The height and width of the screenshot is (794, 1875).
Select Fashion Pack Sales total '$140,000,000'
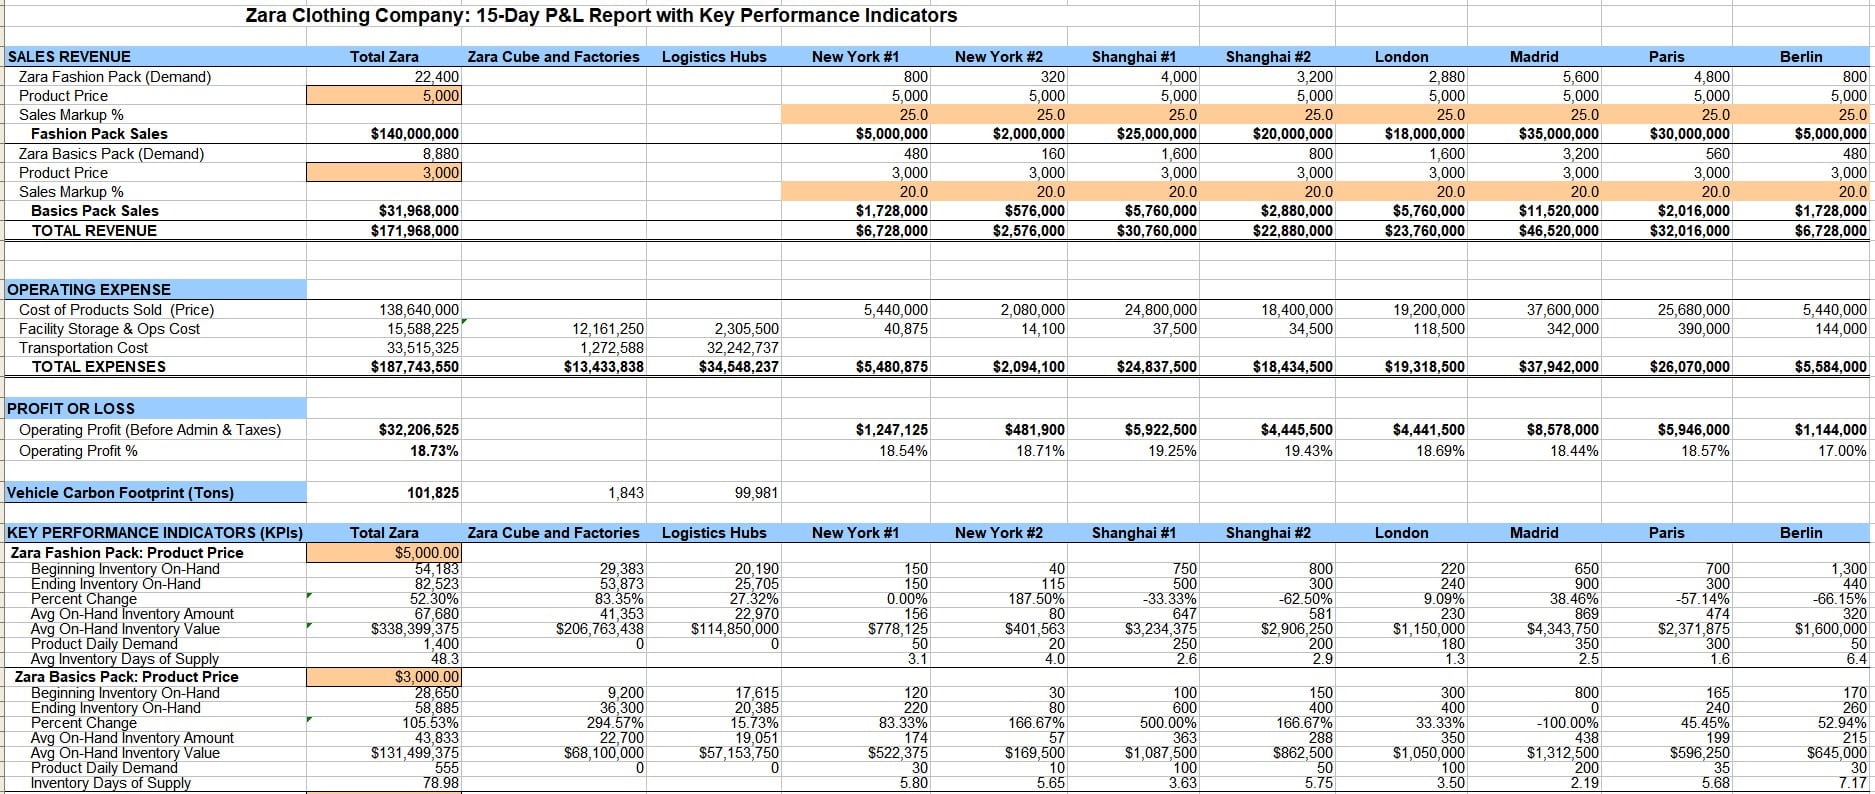(414, 134)
